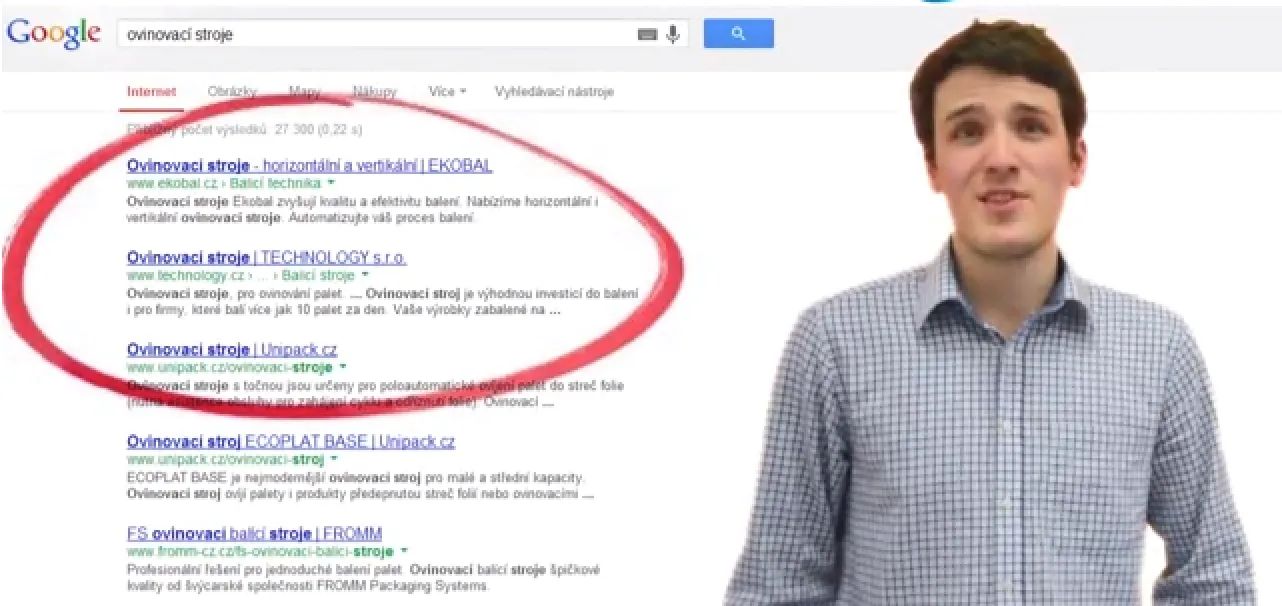The height and width of the screenshot is (606, 1282).
Task: Expand arrow next to www.ekobal.cz URL
Action: (x=331, y=184)
